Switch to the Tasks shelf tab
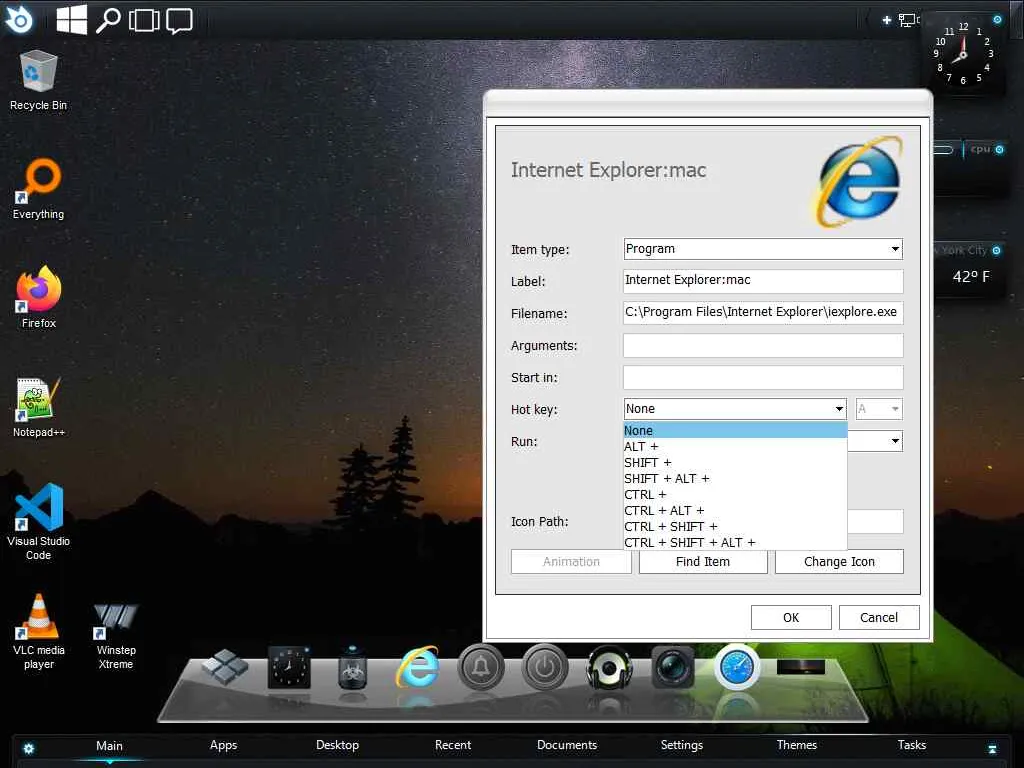The width and height of the screenshot is (1024, 768). (x=912, y=745)
